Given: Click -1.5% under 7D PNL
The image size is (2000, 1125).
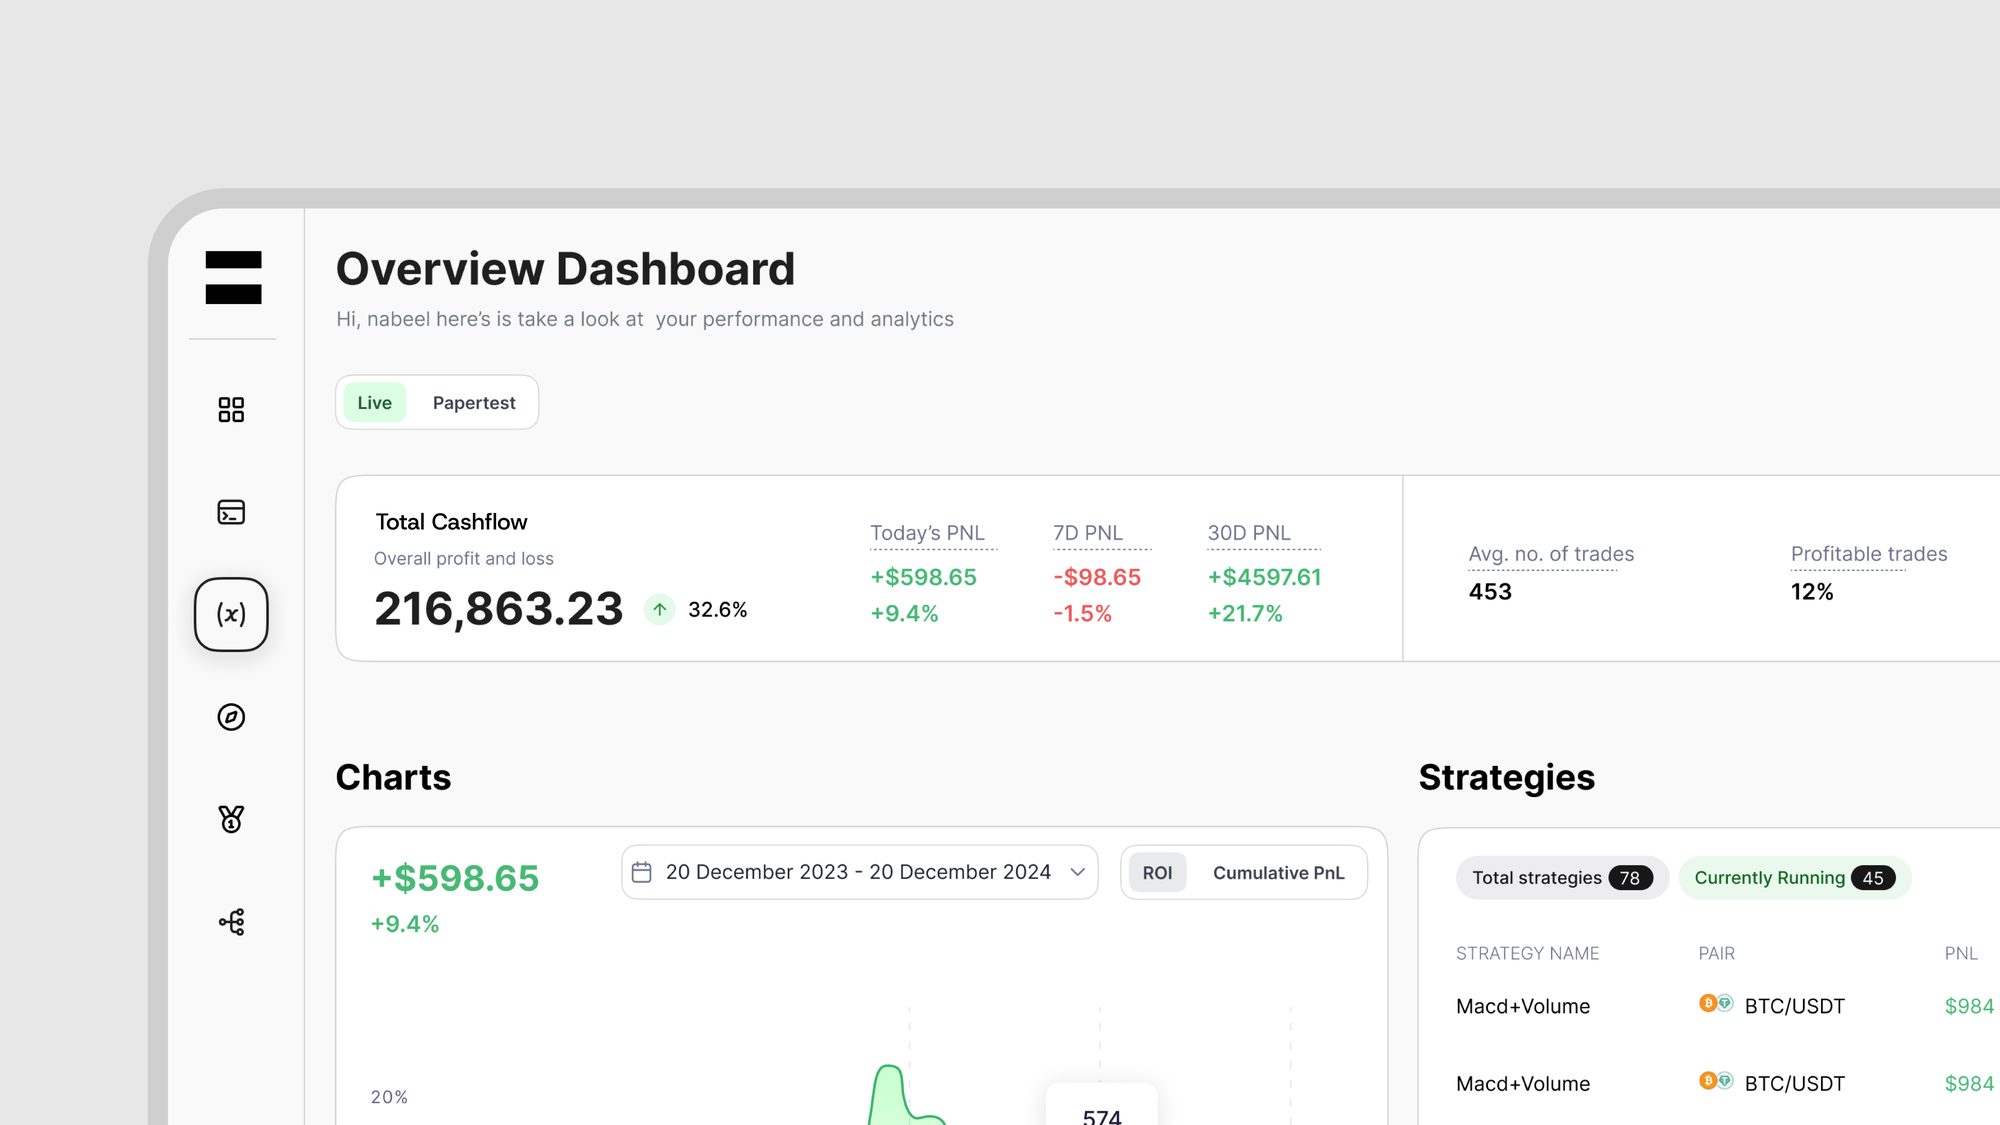Looking at the screenshot, I should (1082, 614).
